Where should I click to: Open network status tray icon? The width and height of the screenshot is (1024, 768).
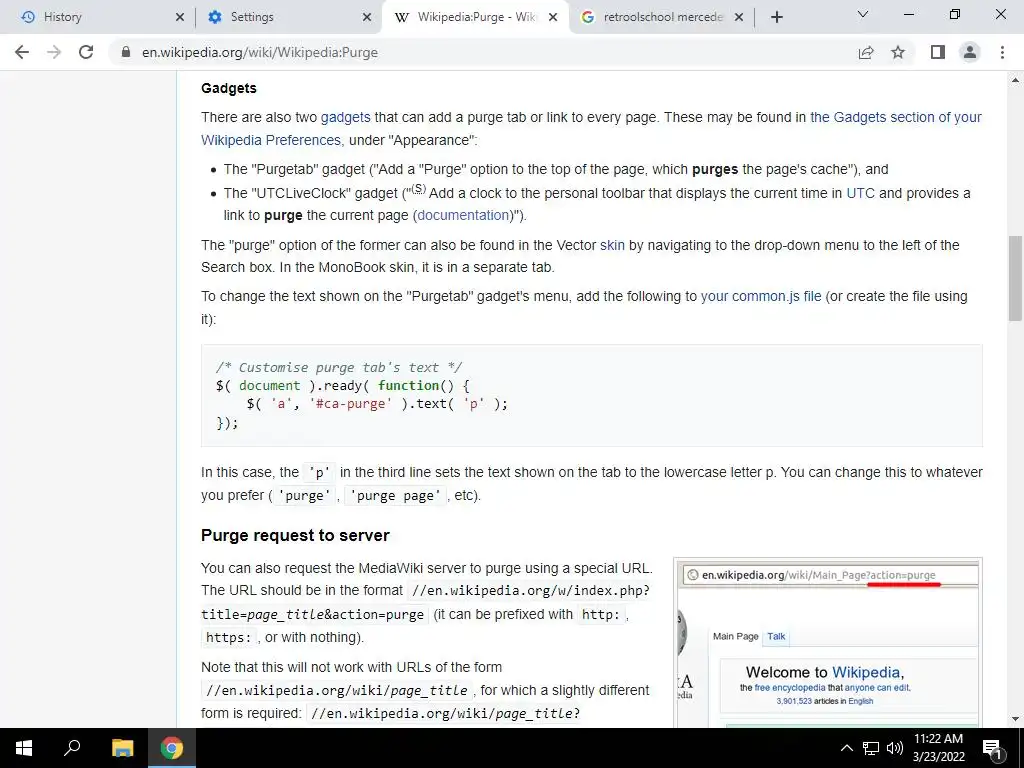pyautogui.click(x=871, y=748)
